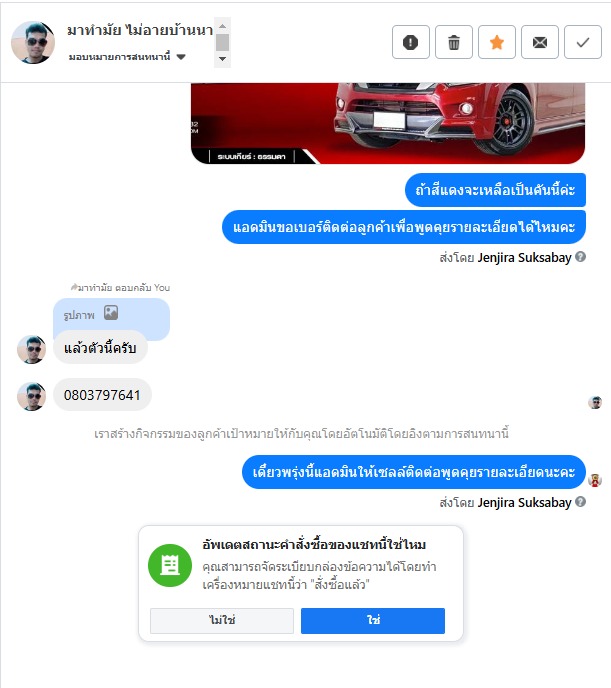Click help icon beside first Jenjira Suksabay
611x688 pixels.
pyautogui.click(x=580, y=257)
